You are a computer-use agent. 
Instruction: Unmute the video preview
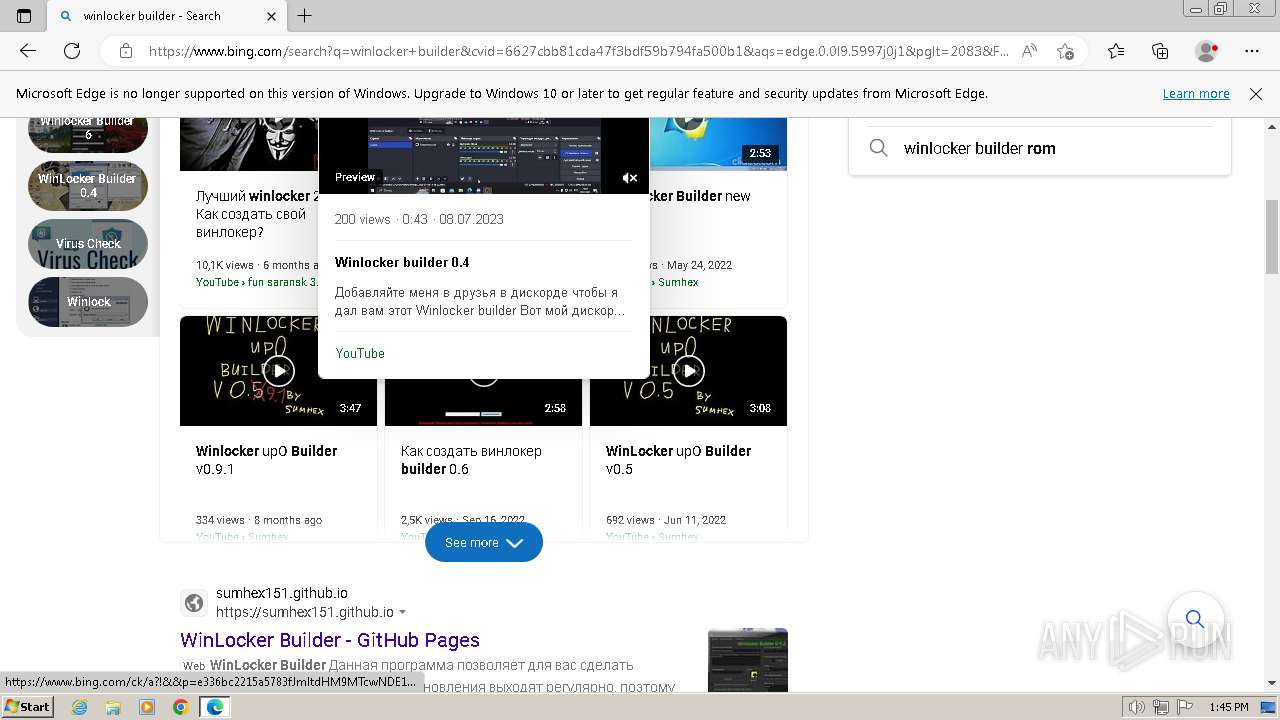click(630, 178)
